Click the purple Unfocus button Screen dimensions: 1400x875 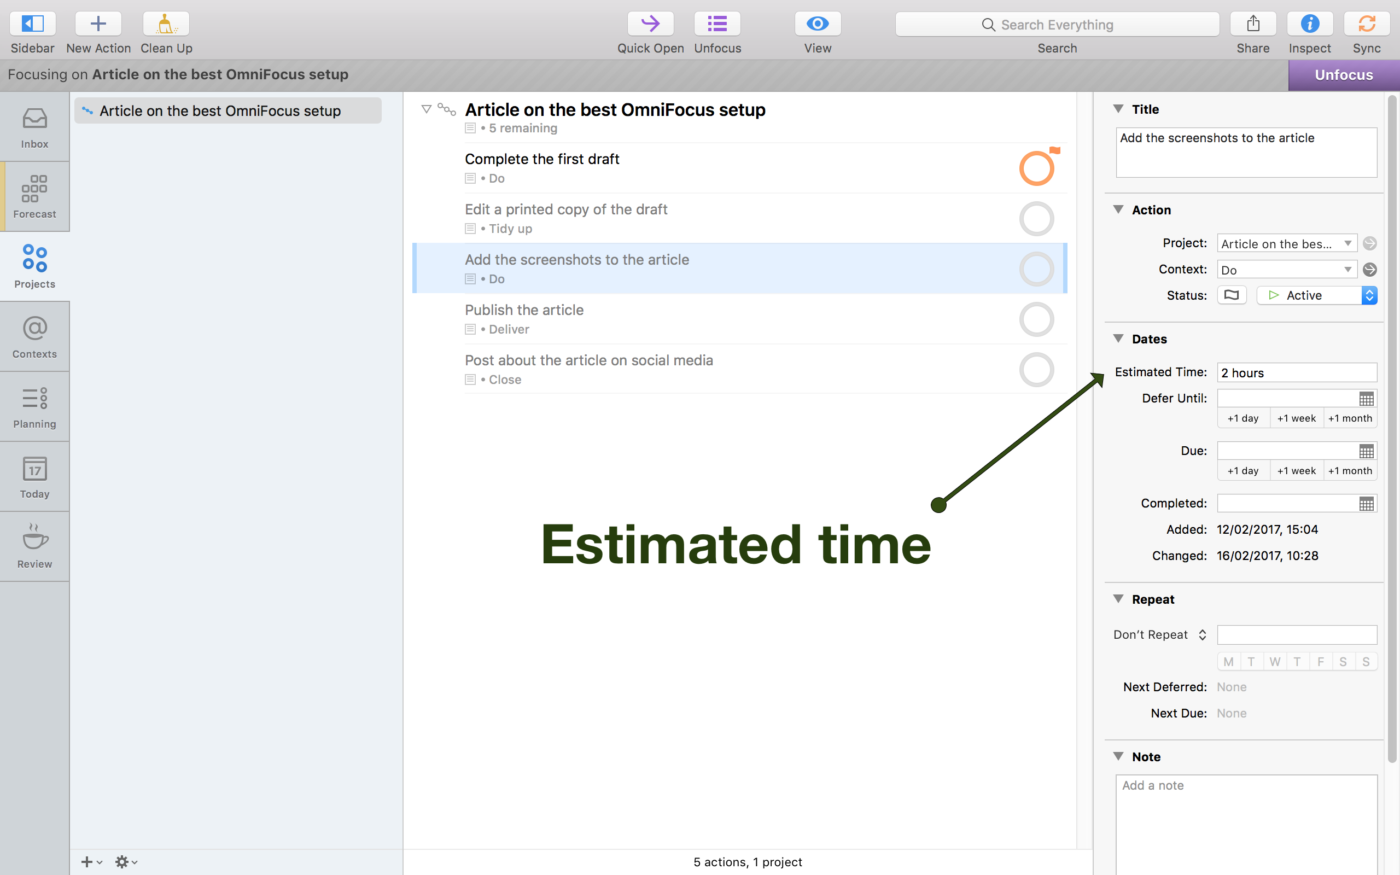click(x=1343, y=75)
